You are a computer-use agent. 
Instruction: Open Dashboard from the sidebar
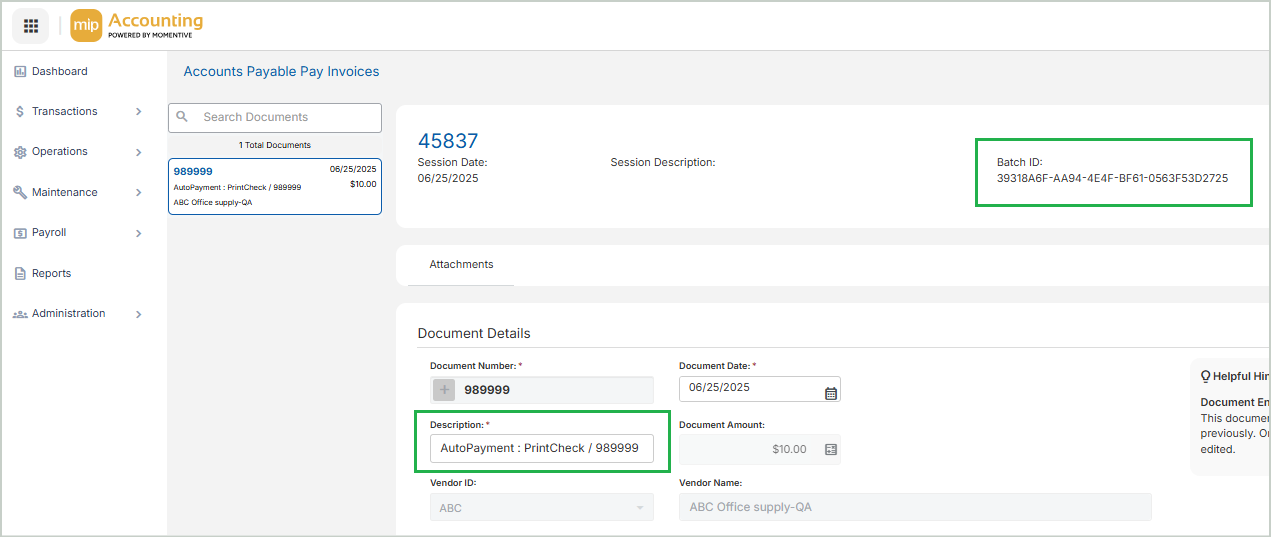(x=59, y=72)
